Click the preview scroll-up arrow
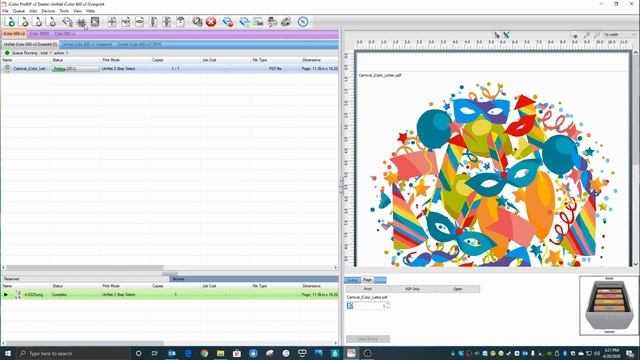Screen dimensions: 640x360 [x=636, y=53]
